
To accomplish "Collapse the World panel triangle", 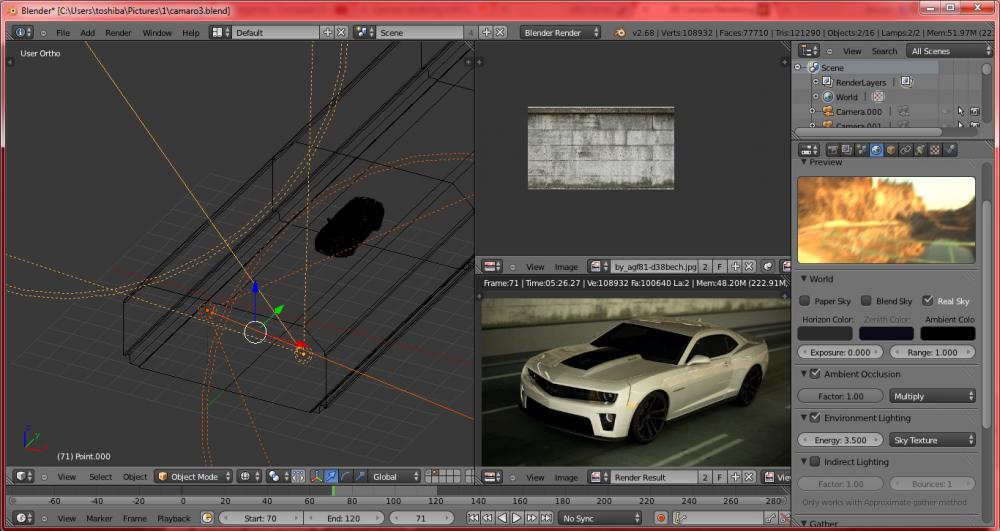I will click(x=804, y=279).
